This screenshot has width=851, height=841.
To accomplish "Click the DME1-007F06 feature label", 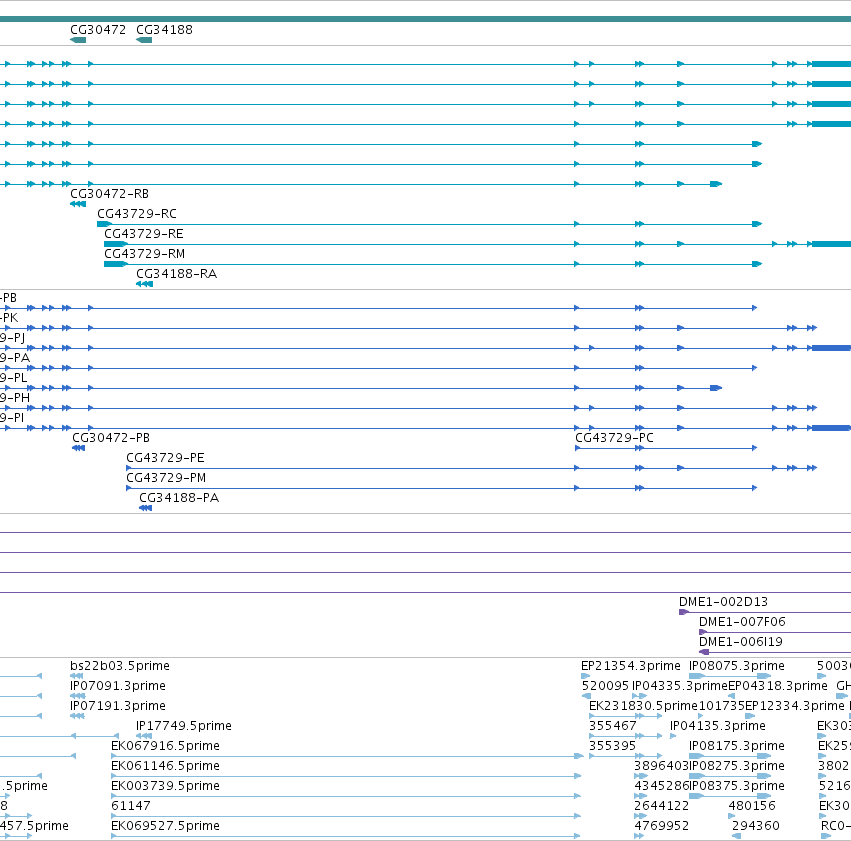I will (742, 622).
